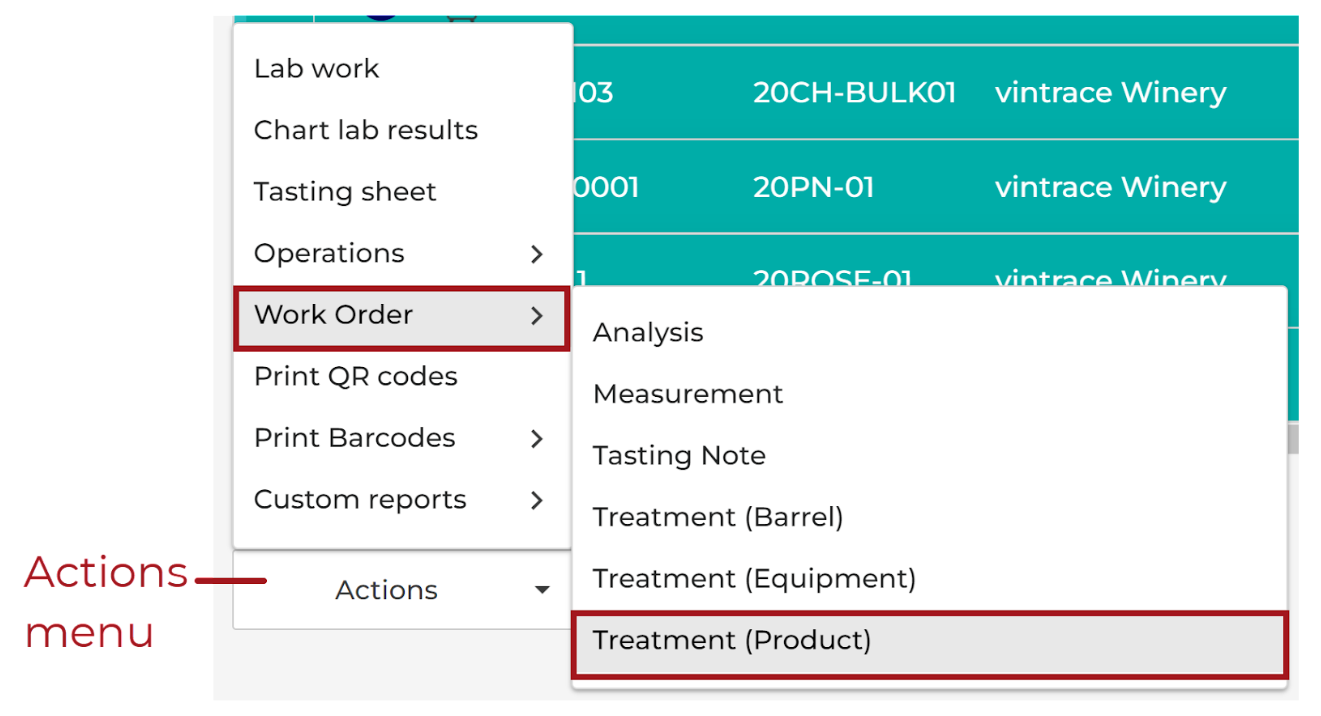
Task: Select the 20CH-BULK01 table row
Action: [x=766, y=93]
